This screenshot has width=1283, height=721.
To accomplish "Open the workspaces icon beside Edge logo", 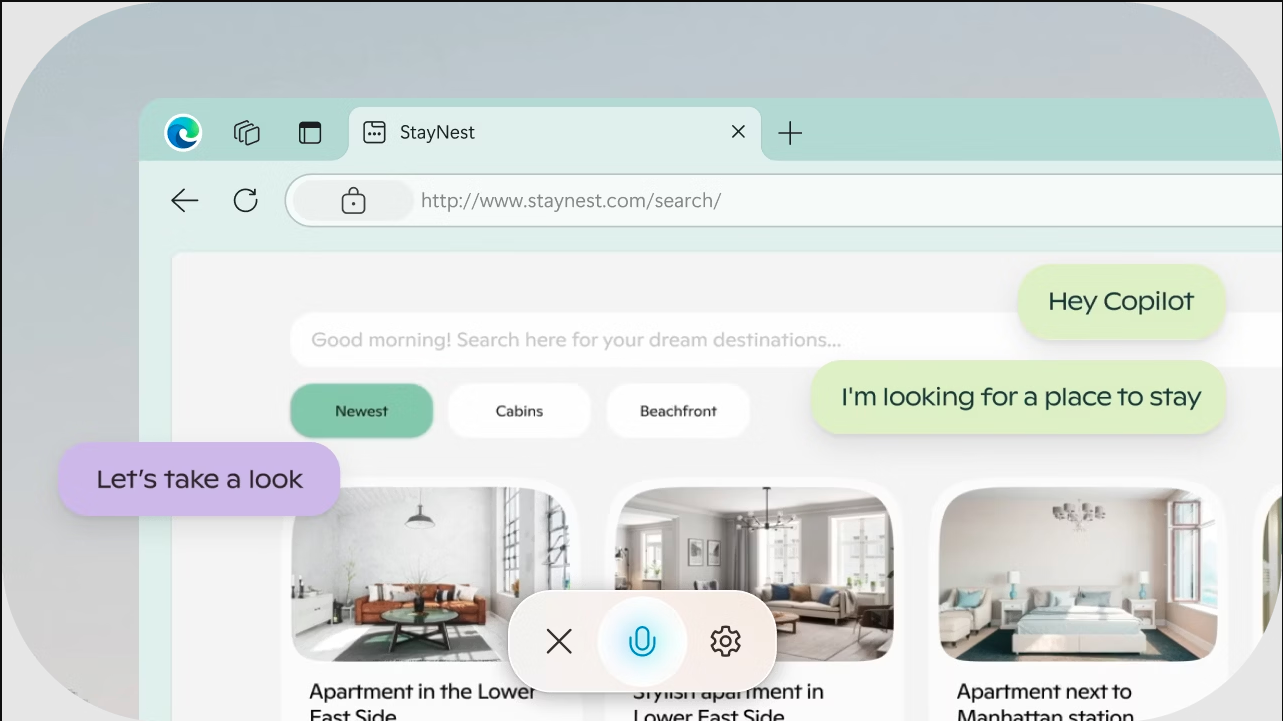I will (x=247, y=132).
